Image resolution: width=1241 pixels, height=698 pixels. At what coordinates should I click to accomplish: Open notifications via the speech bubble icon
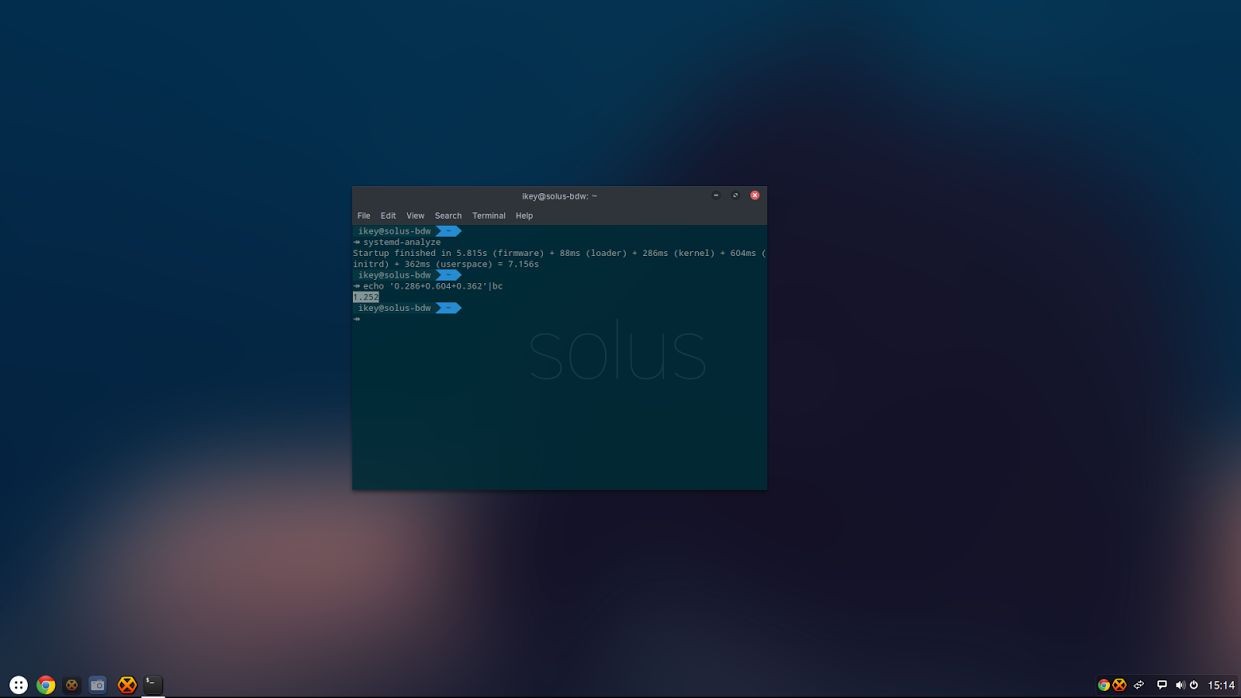point(1161,684)
